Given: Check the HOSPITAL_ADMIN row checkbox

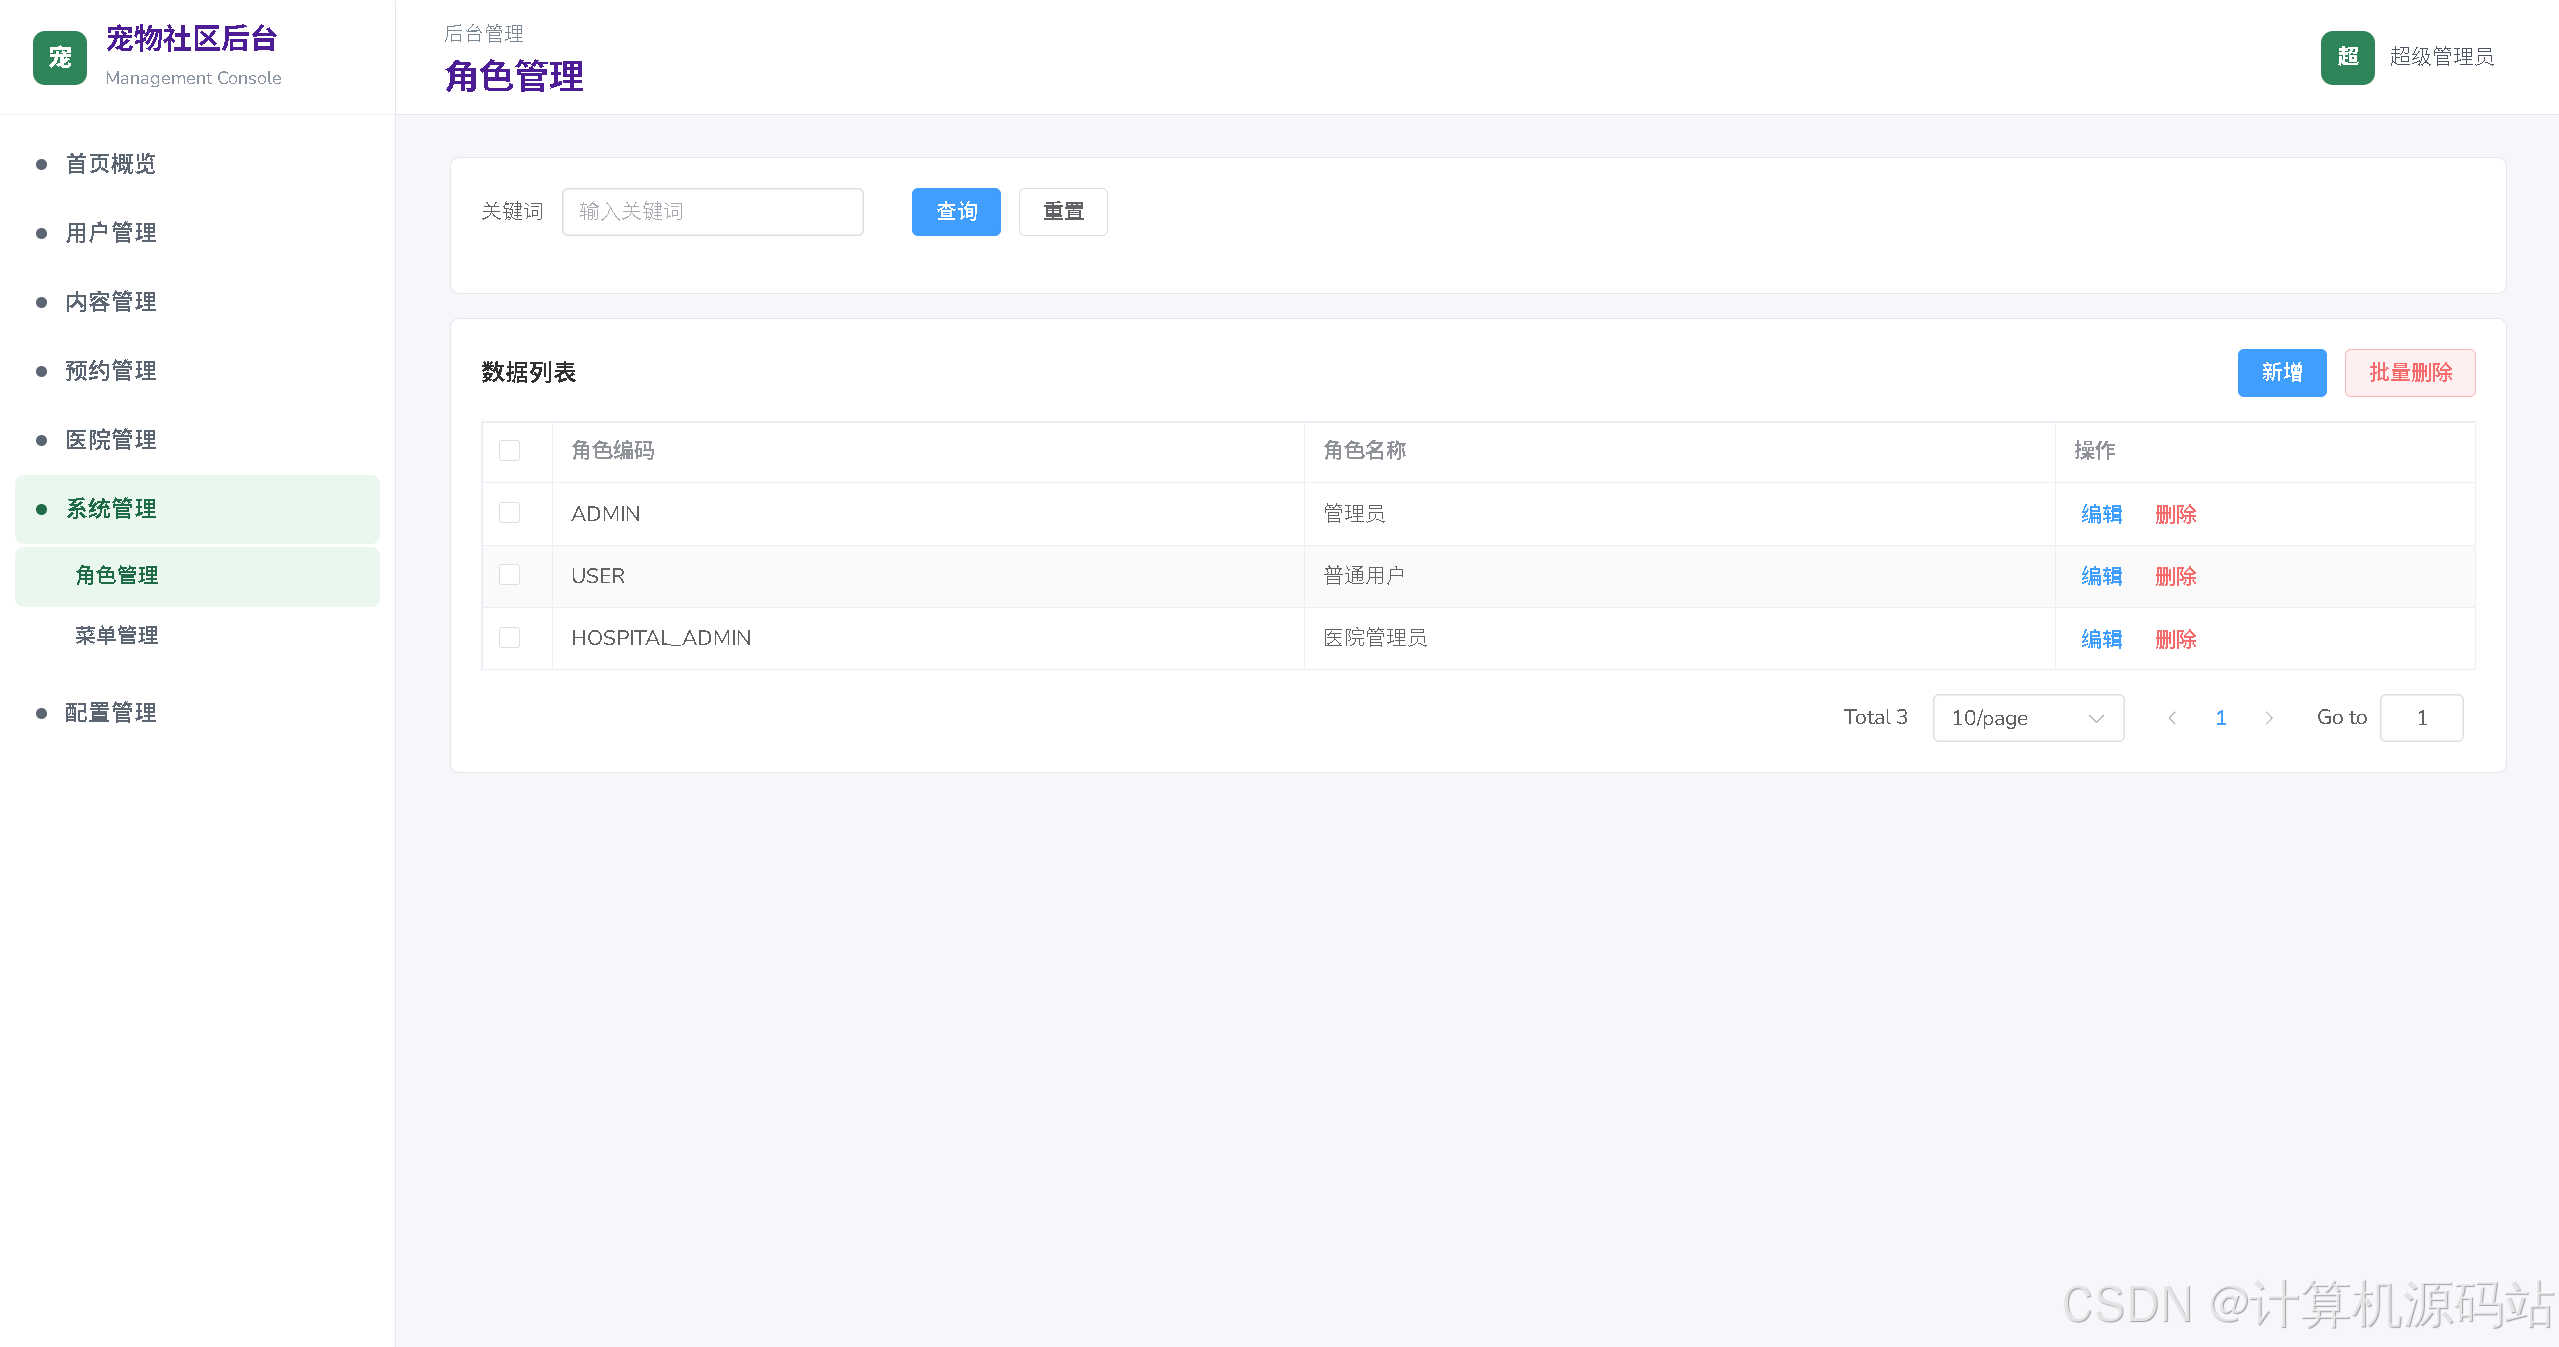Looking at the screenshot, I should (510, 637).
